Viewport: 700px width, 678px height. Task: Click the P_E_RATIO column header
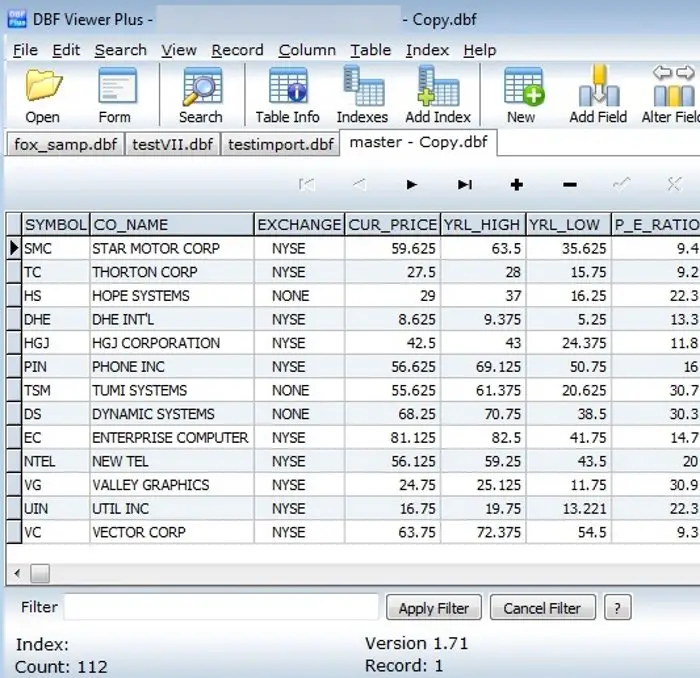click(656, 225)
